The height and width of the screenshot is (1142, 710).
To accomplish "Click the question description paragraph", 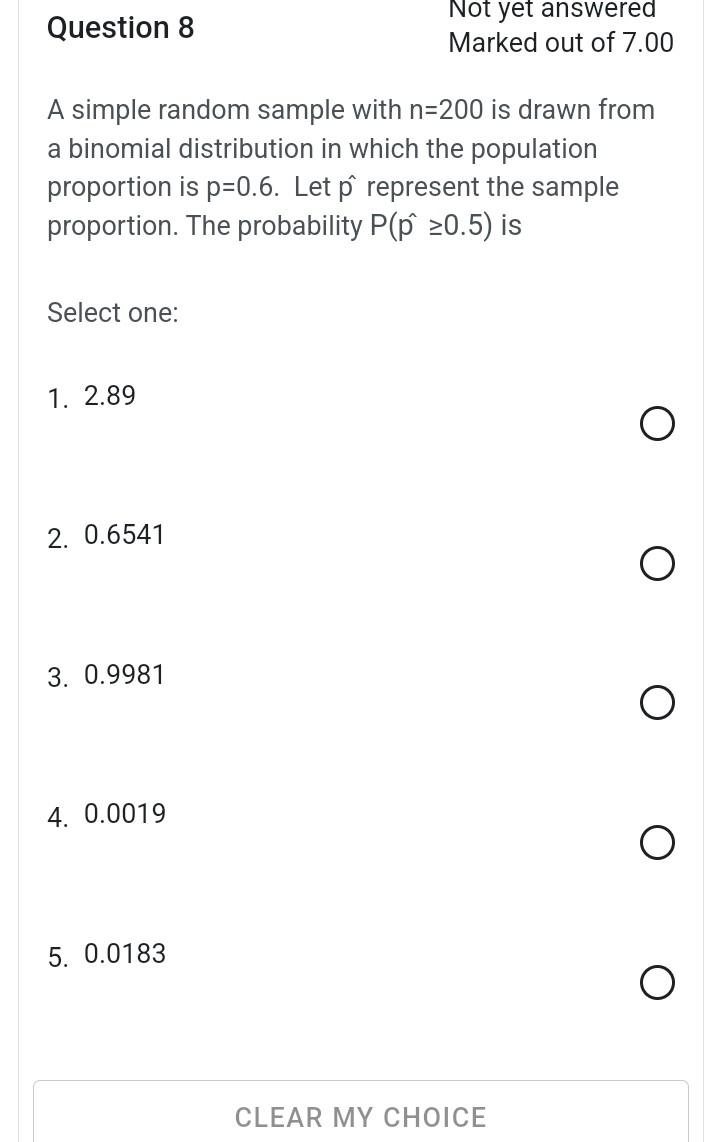I will (x=350, y=167).
